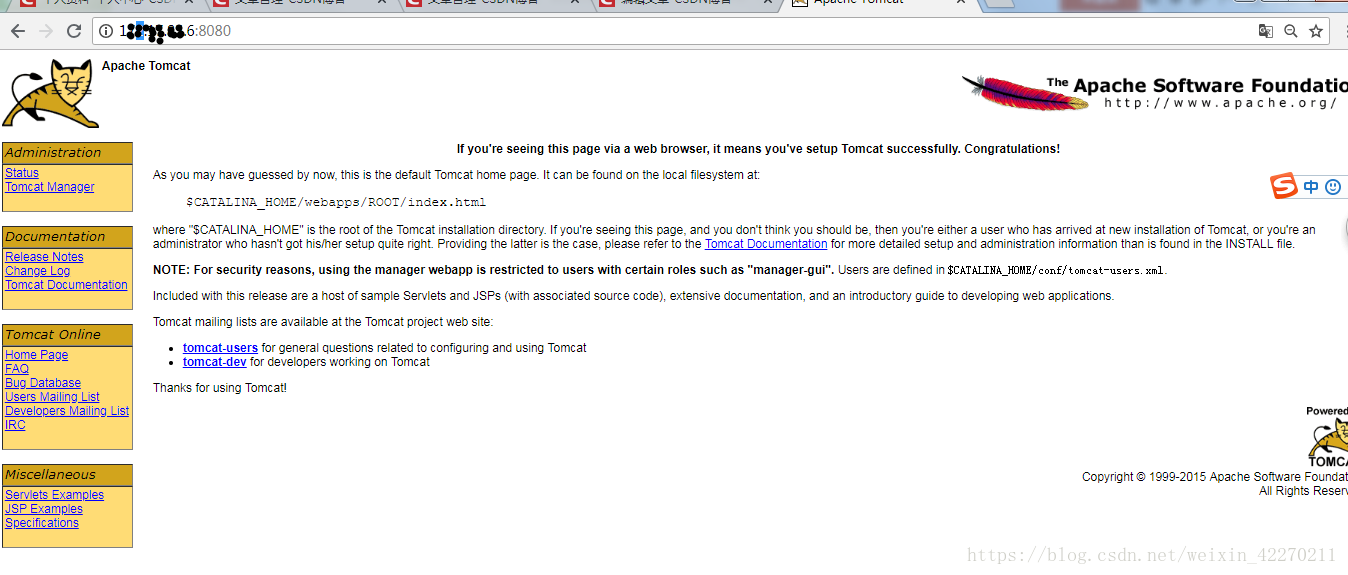This screenshot has height=575, width=1348.
Task: Bookmark this page with the star icon
Action: (1316, 31)
